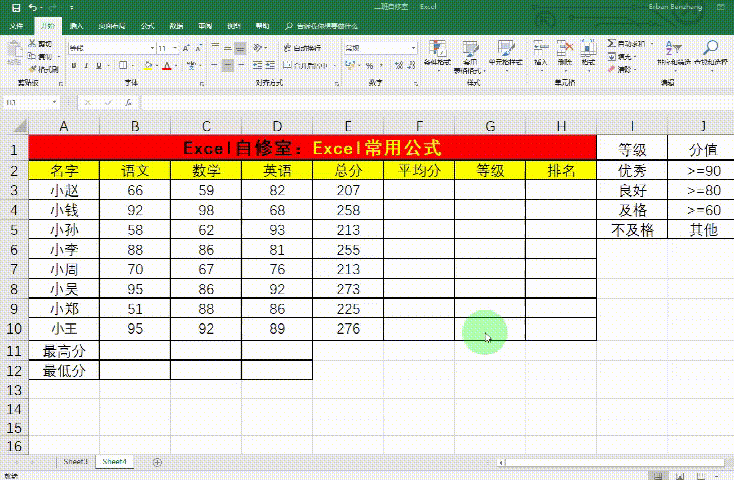Open the File (文件) tab
The height and width of the screenshot is (480, 734).
click(16, 26)
